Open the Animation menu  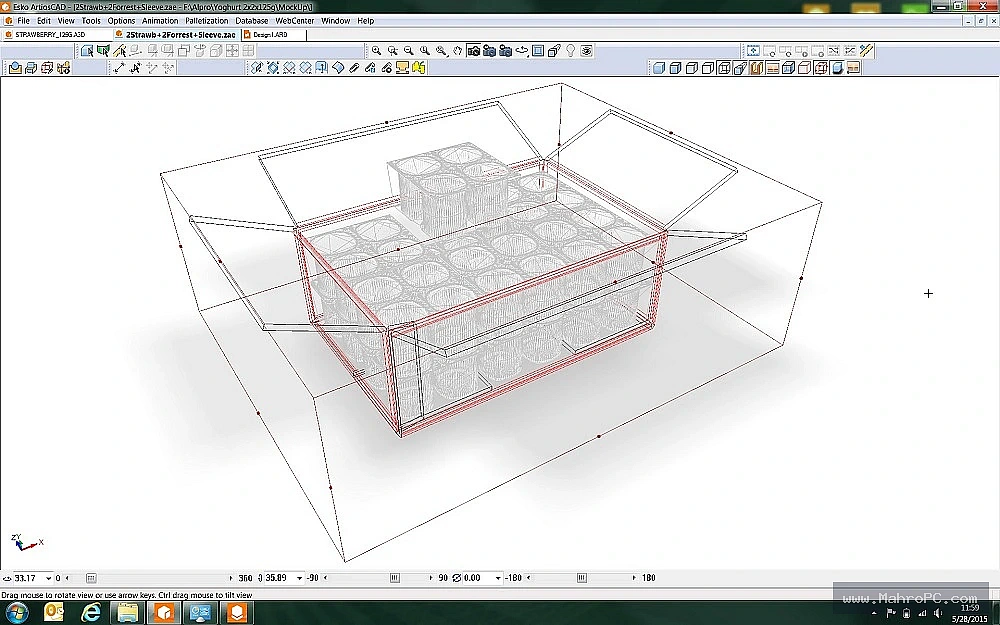coord(159,20)
